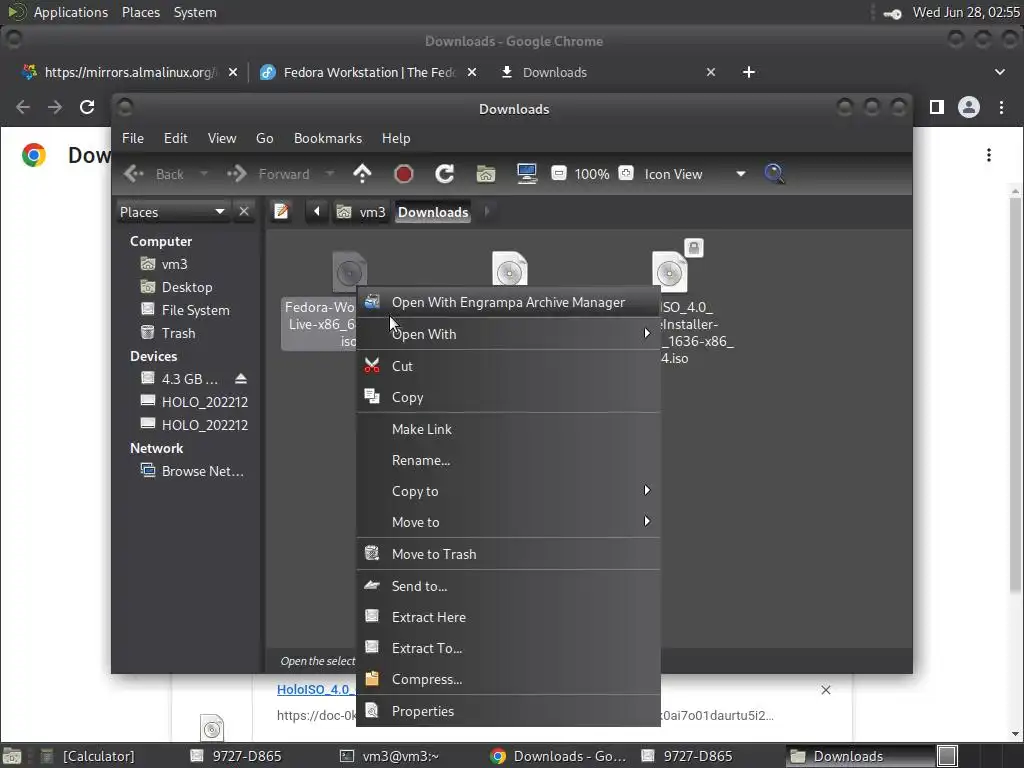
Task: Choose Properties in context menu
Action: tap(508, 711)
